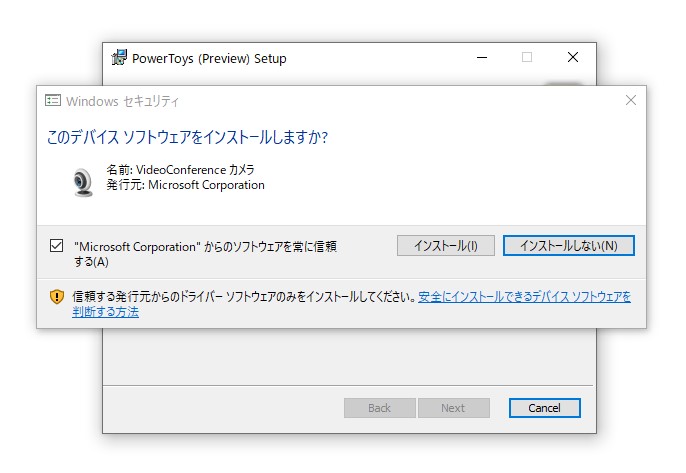Click the maximize button of PowerToys Setup
686x473 pixels.
click(x=527, y=57)
